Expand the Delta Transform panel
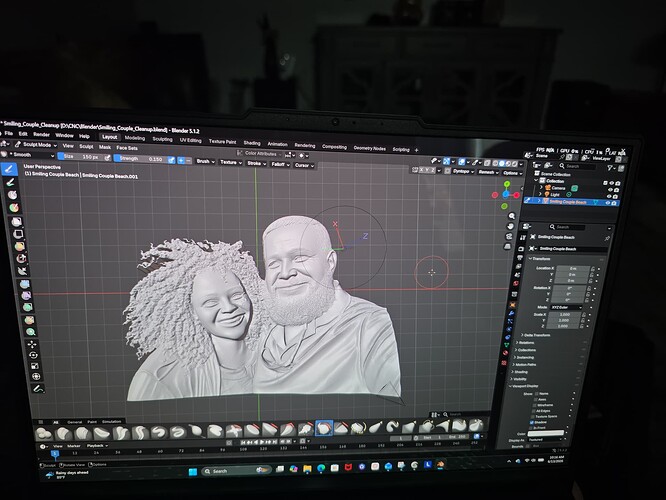This screenshot has height=500, width=666. [x=536, y=335]
